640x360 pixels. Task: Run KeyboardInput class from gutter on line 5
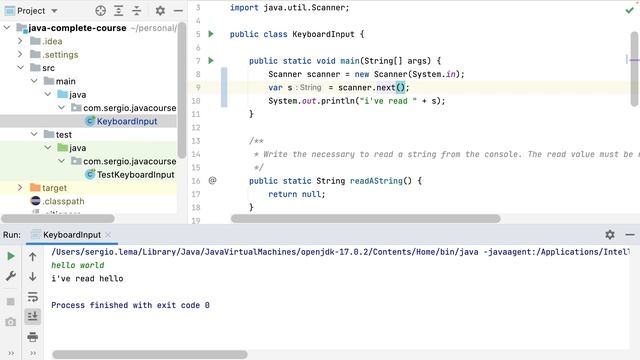[x=211, y=34]
